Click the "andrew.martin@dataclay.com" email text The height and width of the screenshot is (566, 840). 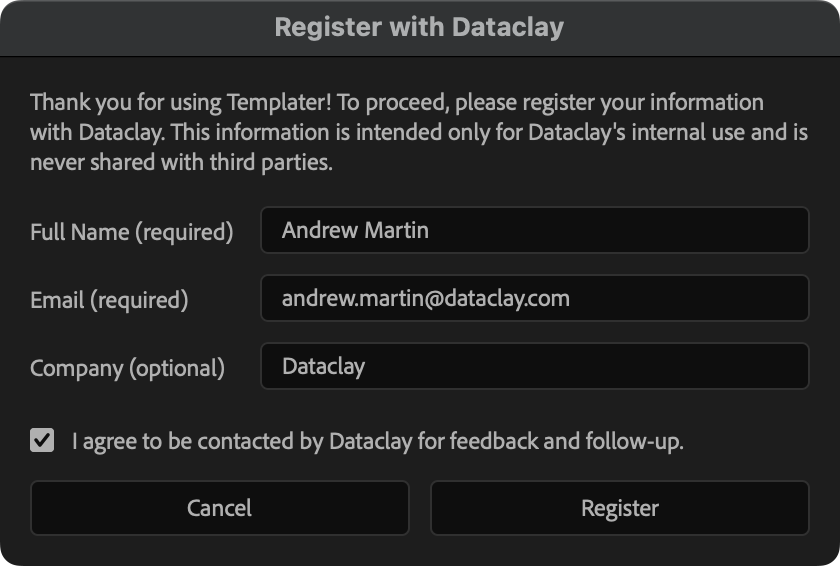coord(425,298)
